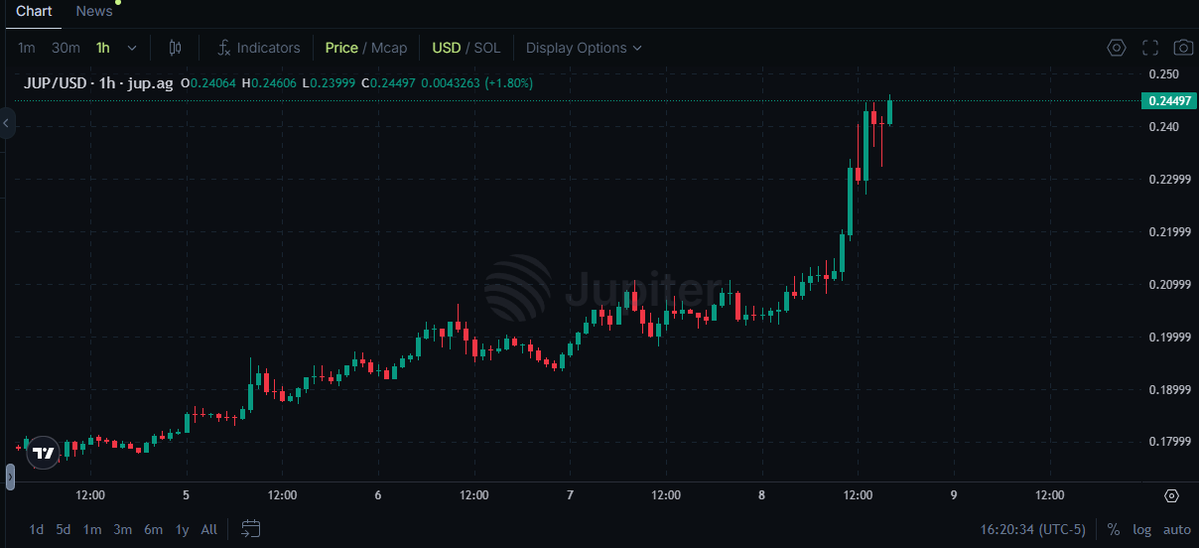Open the candlestick chart style selector
This screenshot has width=1199, height=548.
(x=175, y=48)
